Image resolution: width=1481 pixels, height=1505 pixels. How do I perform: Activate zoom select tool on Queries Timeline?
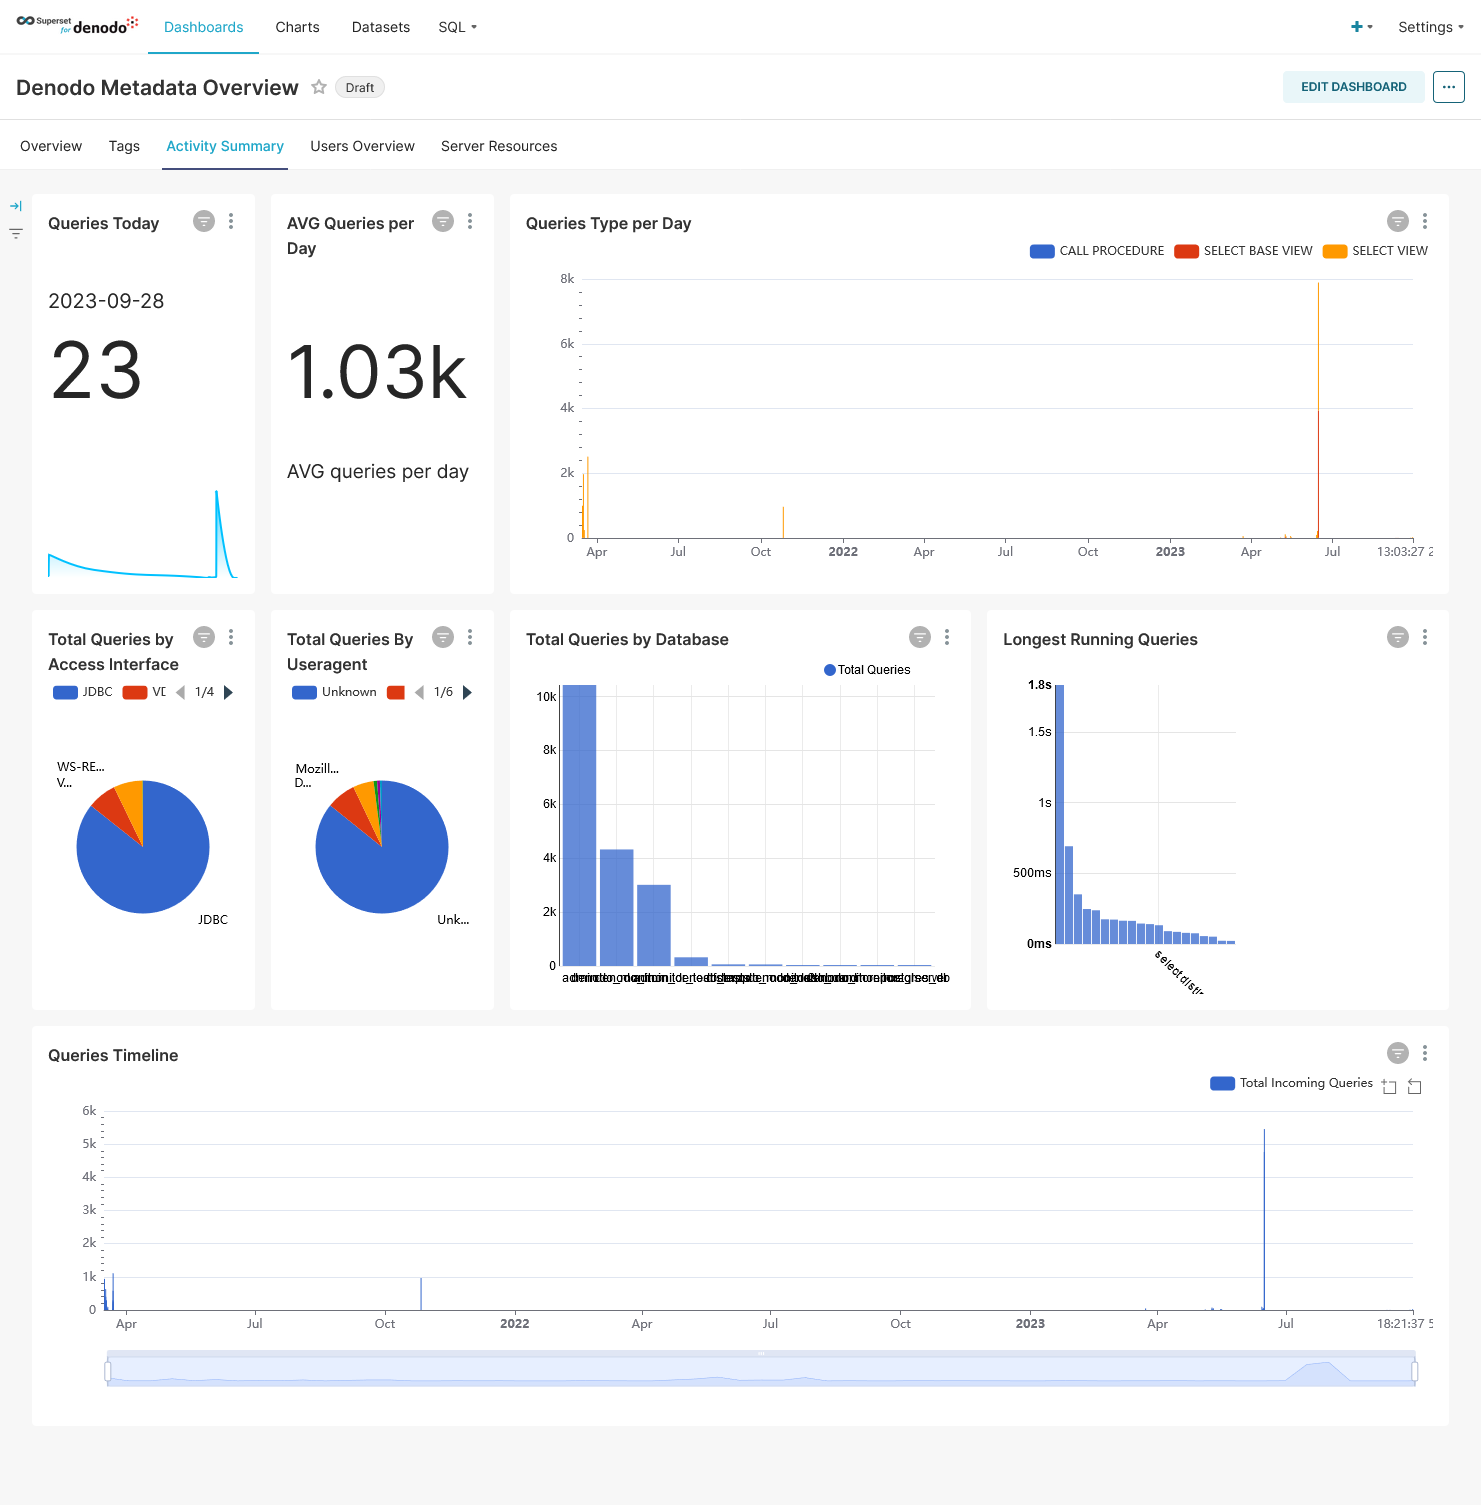(x=1389, y=1086)
